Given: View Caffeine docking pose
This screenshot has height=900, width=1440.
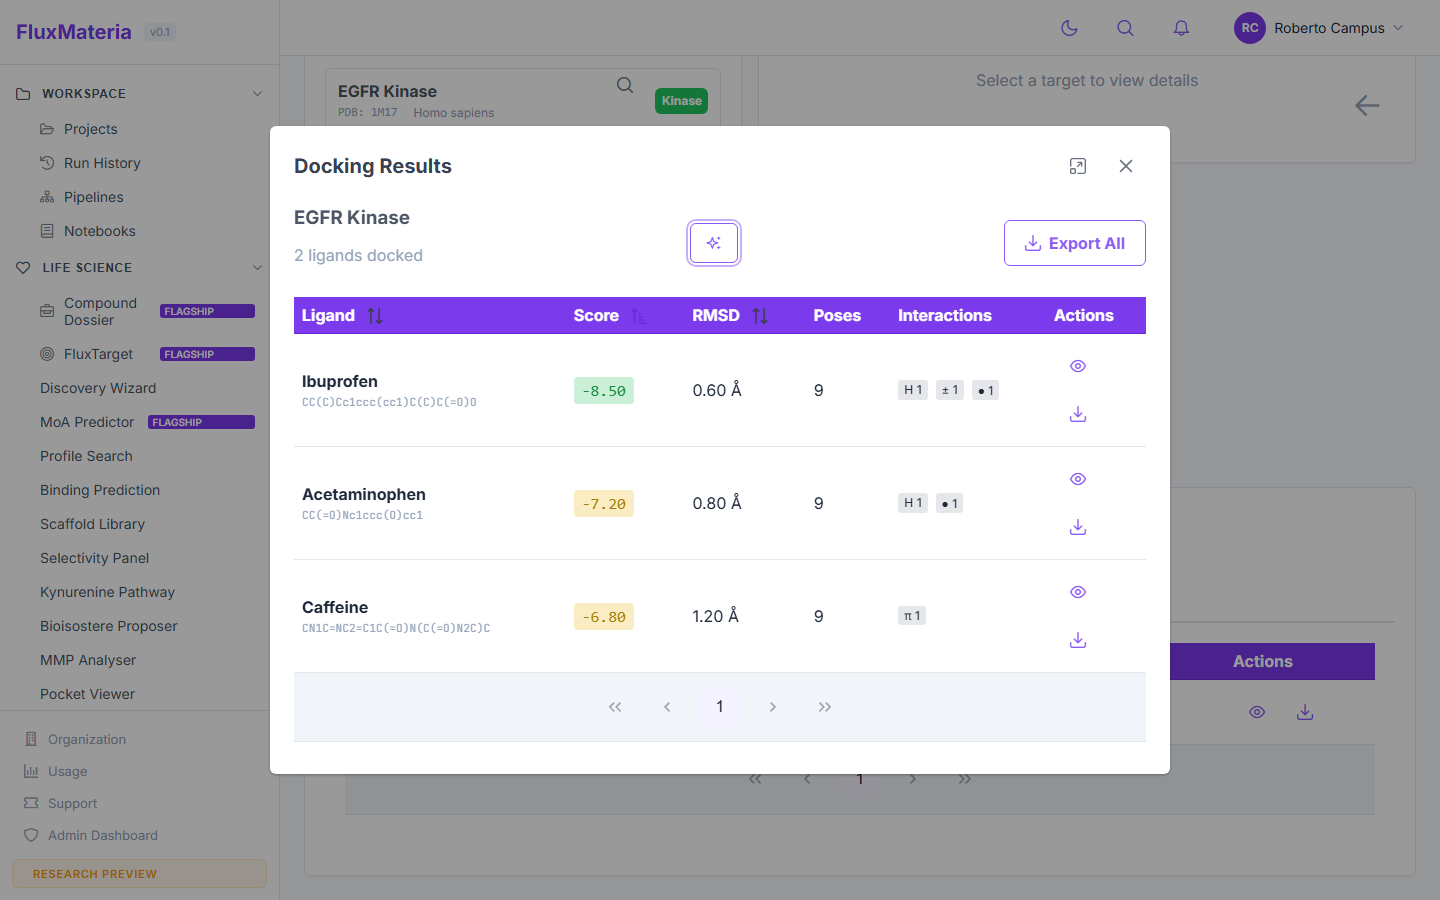Looking at the screenshot, I should 1078,592.
